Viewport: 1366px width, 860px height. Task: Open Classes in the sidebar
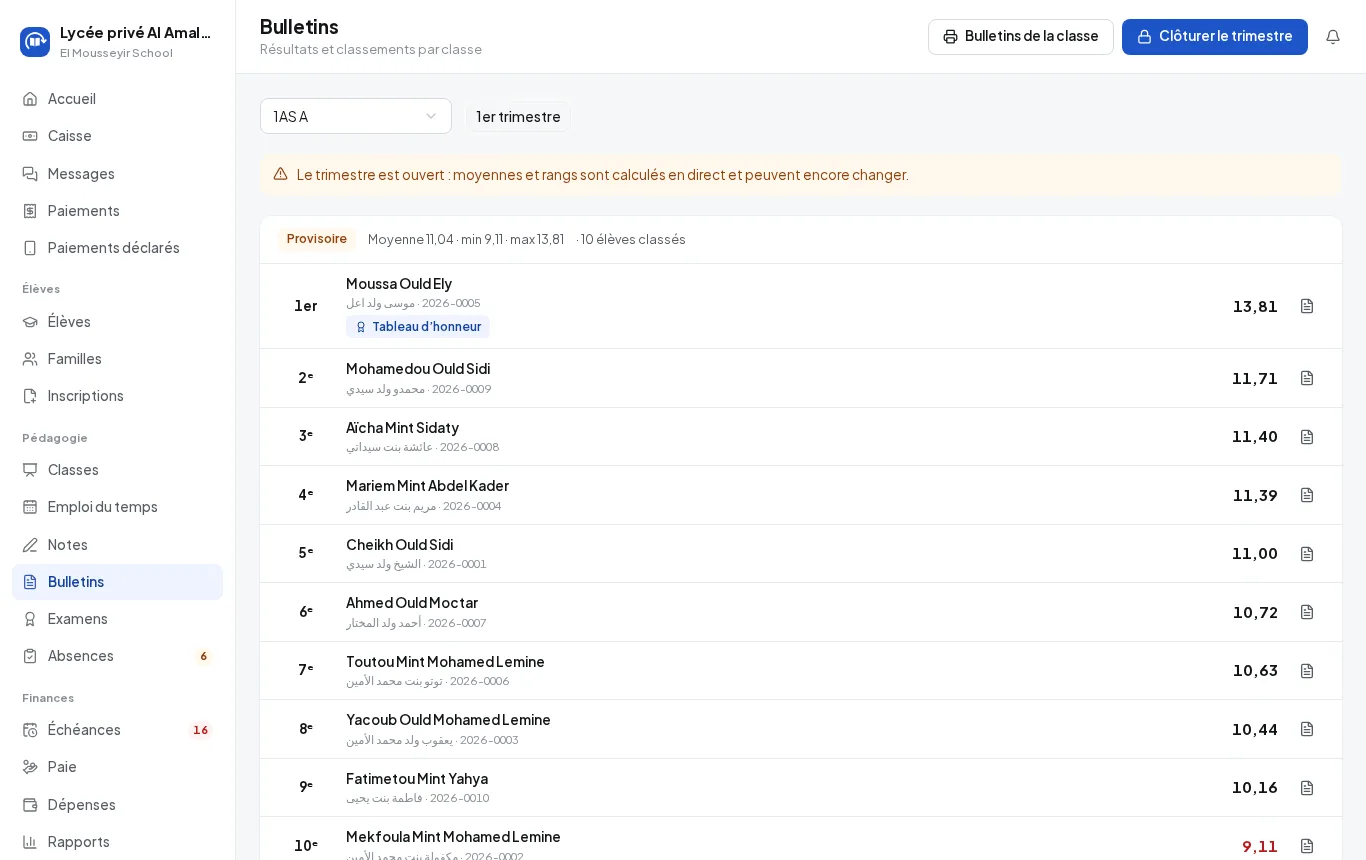tap(117, 470)
